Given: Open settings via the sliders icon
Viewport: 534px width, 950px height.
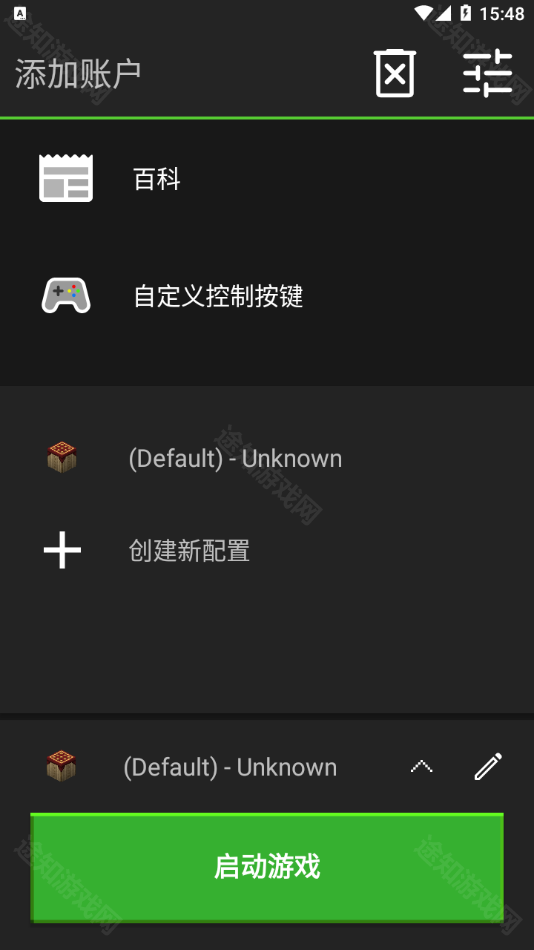Looking at the screenshot, I should pos(488,73).
